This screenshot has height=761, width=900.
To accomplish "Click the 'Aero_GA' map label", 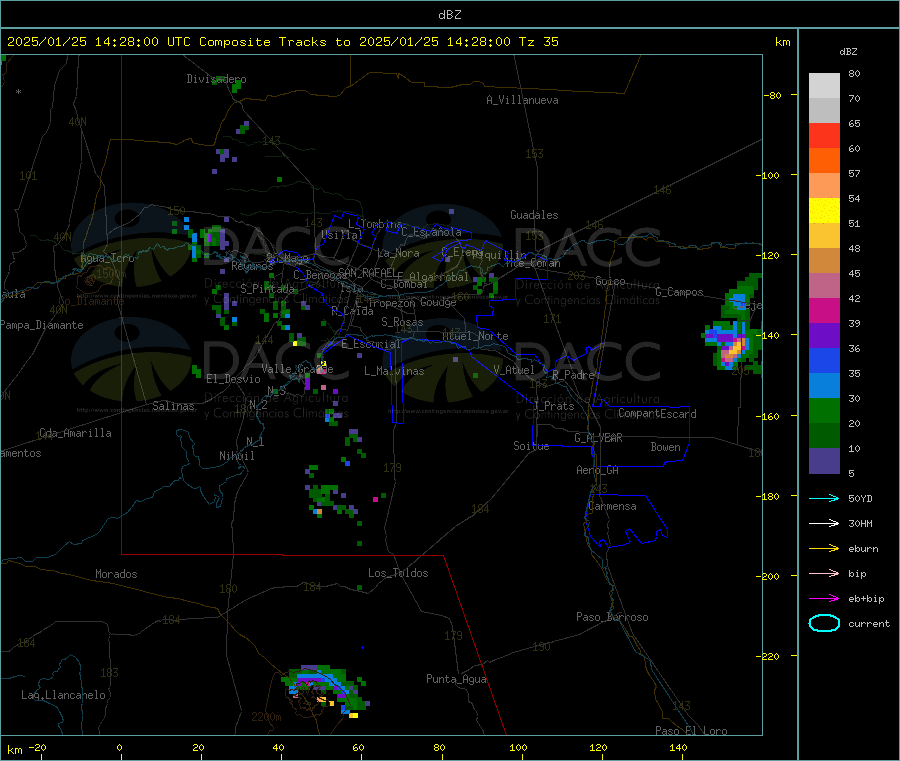I will click(598, 470).
